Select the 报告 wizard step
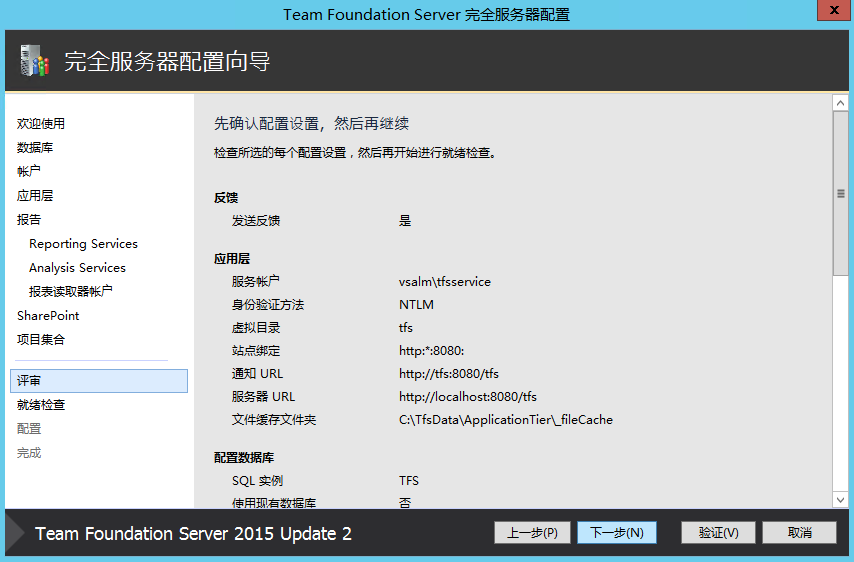Screen dimensions: 854x562 29,219
